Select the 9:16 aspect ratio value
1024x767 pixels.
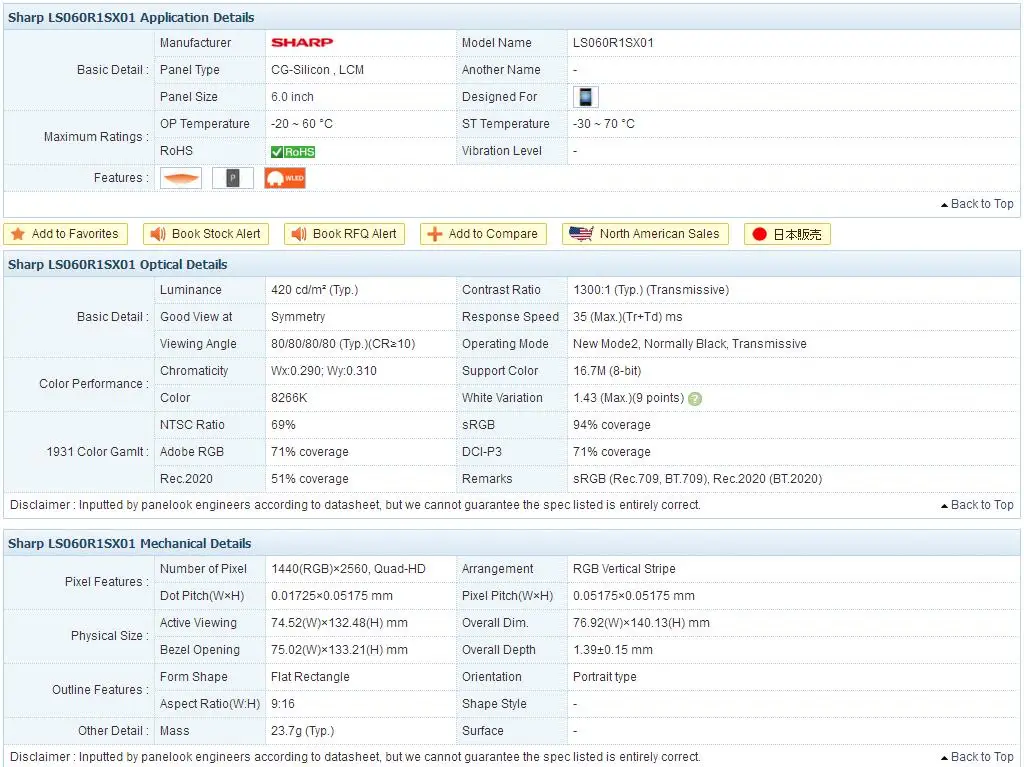(283, 704)
